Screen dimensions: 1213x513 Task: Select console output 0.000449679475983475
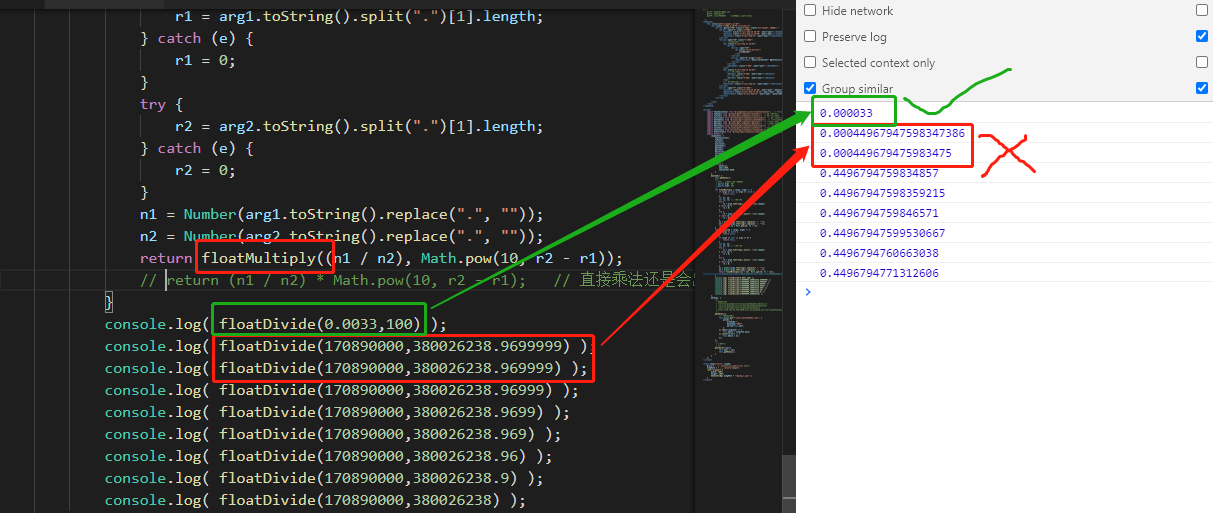coord(885,153)
